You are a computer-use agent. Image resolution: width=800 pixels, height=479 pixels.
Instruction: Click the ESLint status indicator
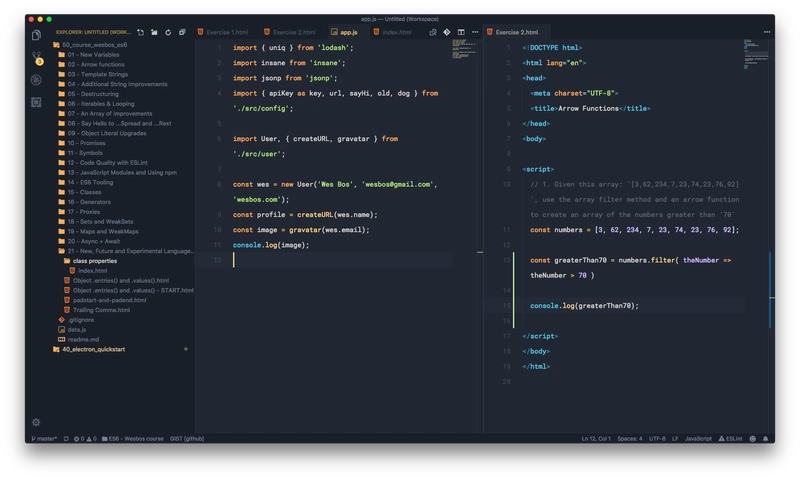(731, 438)
